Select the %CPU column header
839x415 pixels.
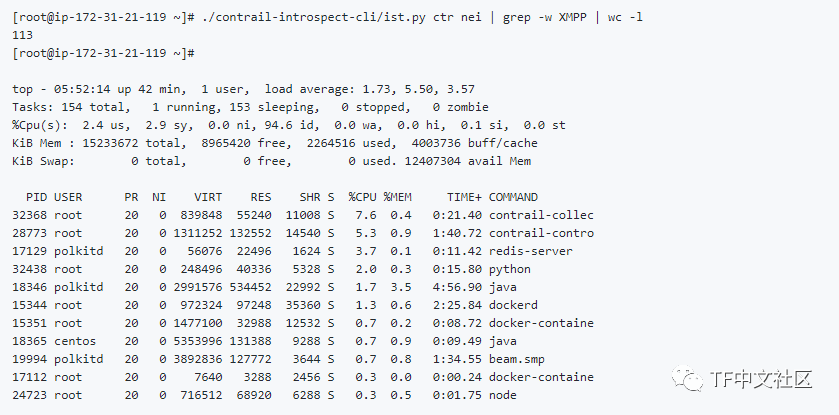coord(362,197)
